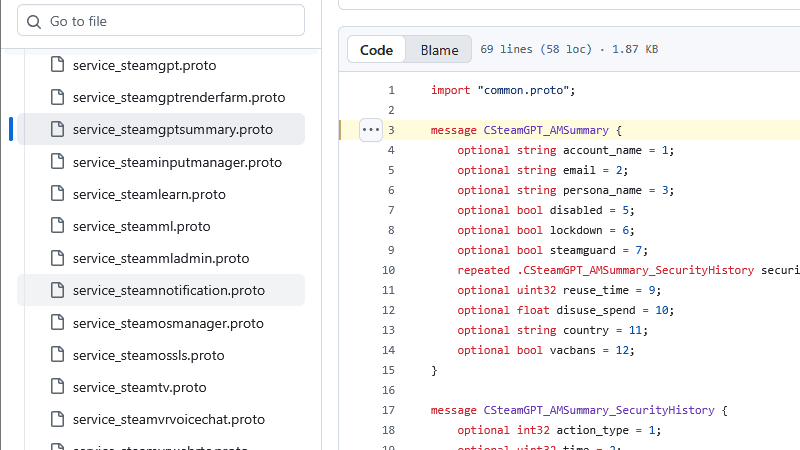Select line number 17 in code
The image size is (800, 450).
pyautogui.click(x=390, y=410)
